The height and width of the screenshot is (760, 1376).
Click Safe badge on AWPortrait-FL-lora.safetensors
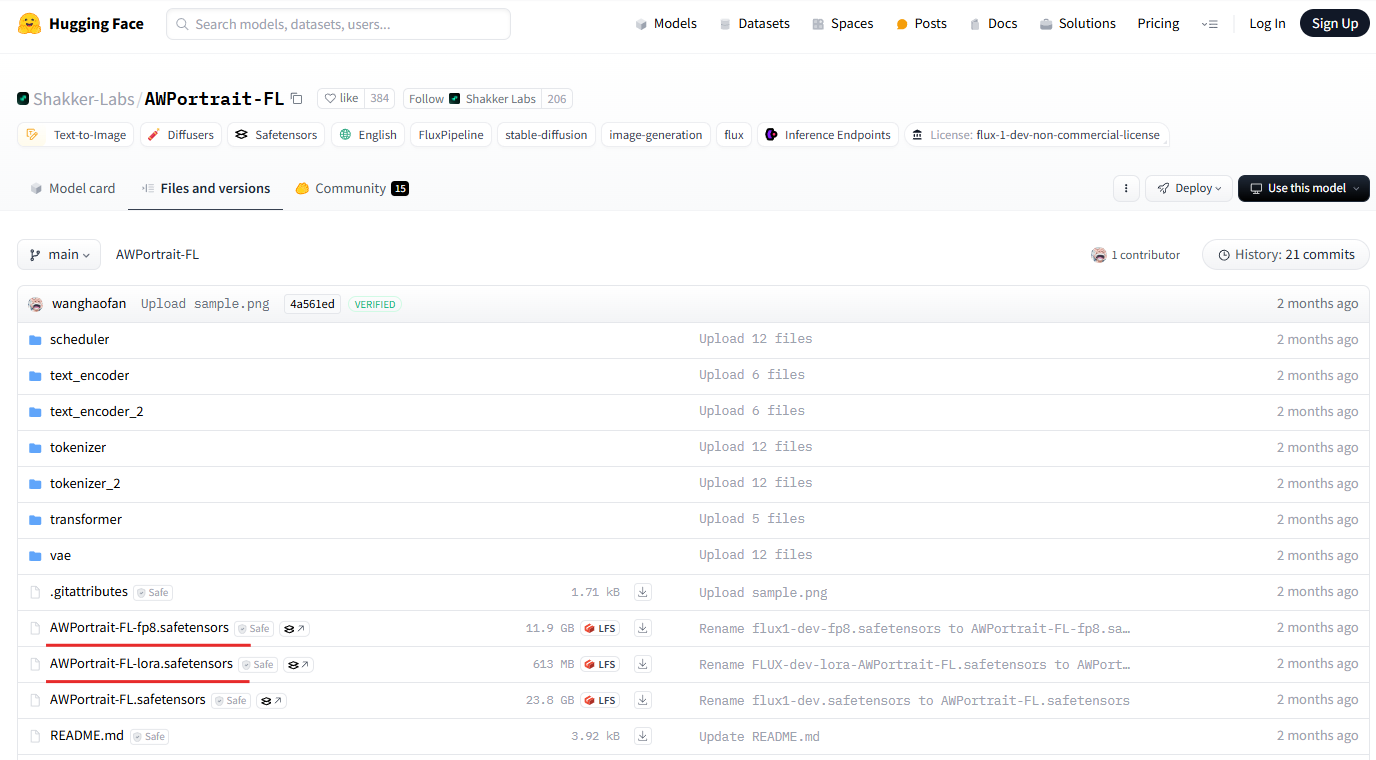pos(258,665)
